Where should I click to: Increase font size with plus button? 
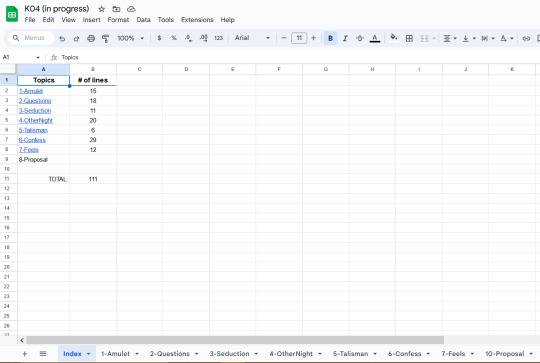(313, 38)
